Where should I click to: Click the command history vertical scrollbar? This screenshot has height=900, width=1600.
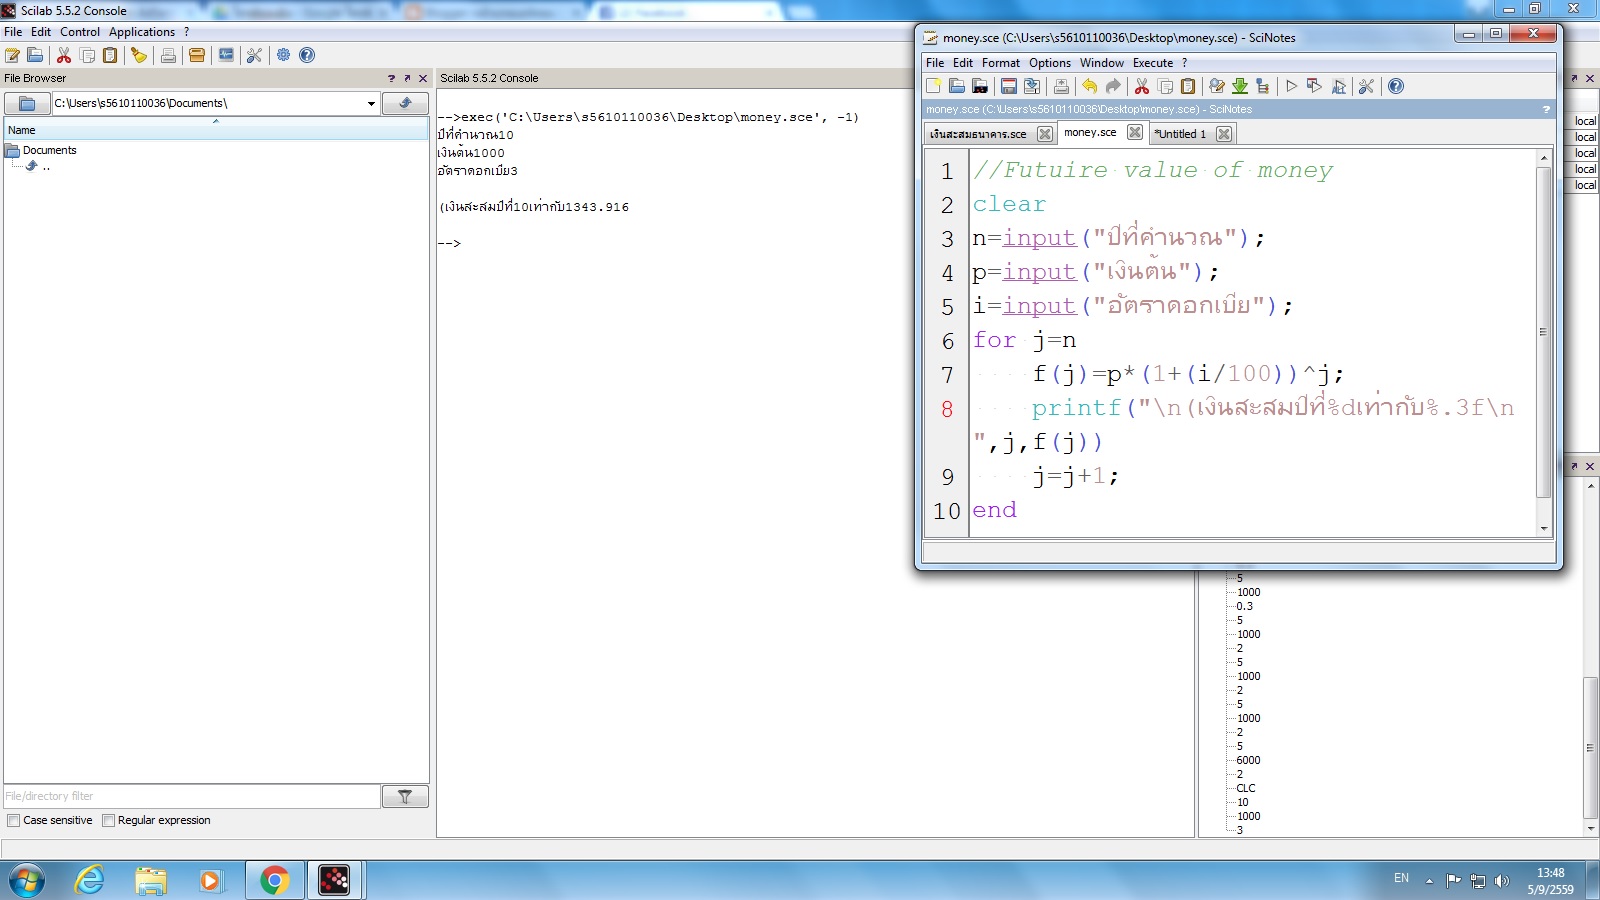point(1590,747)
